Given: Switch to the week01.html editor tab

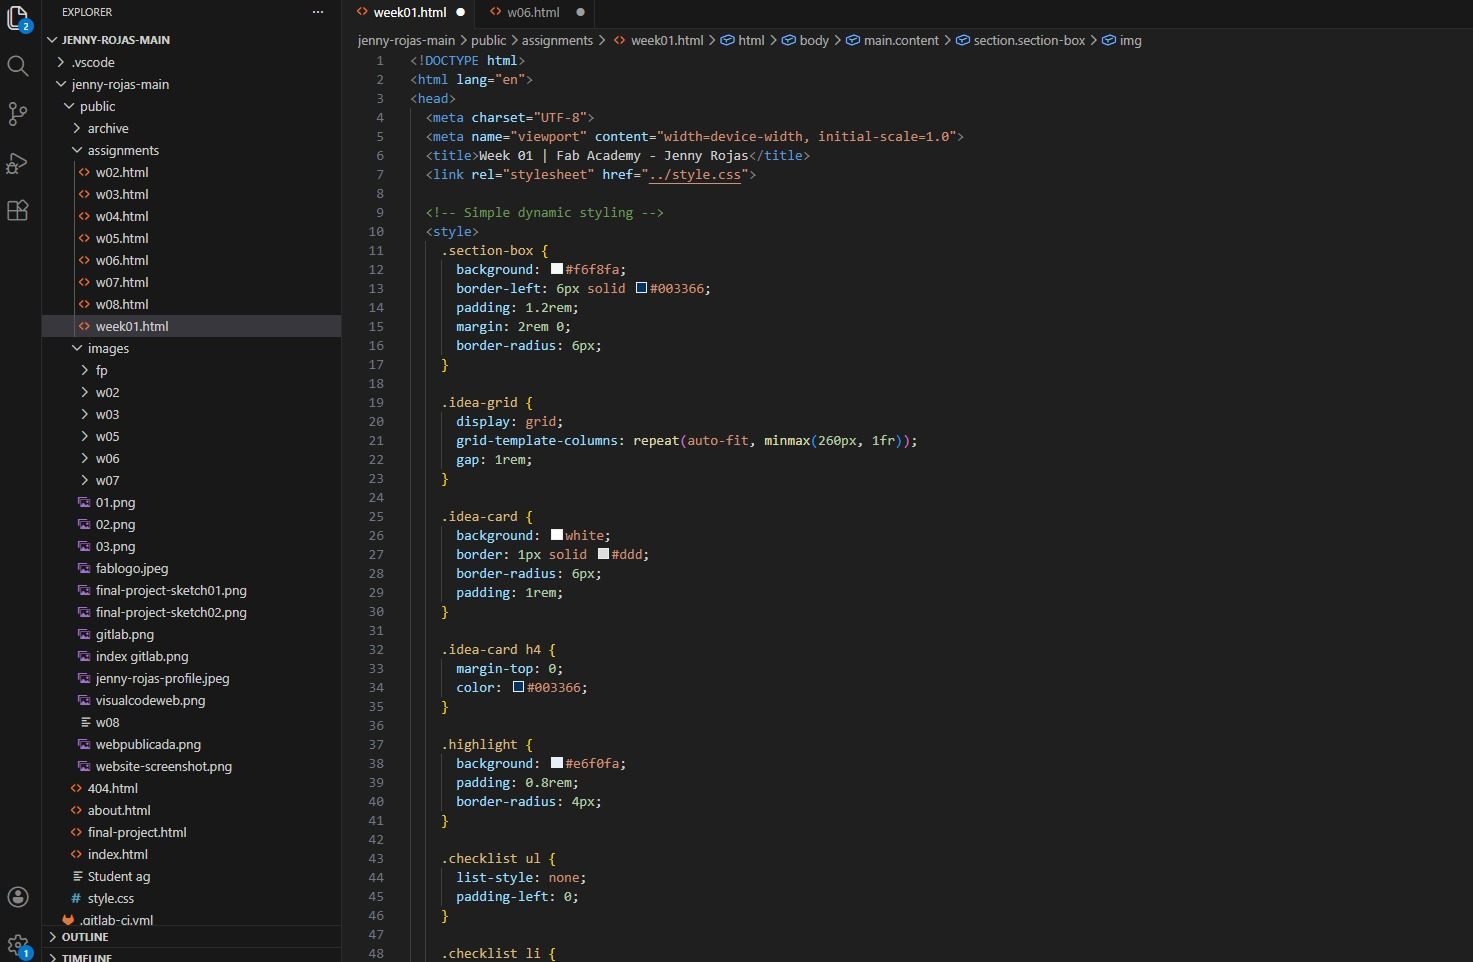Looking at the screenshot, I should coord(410,12).
